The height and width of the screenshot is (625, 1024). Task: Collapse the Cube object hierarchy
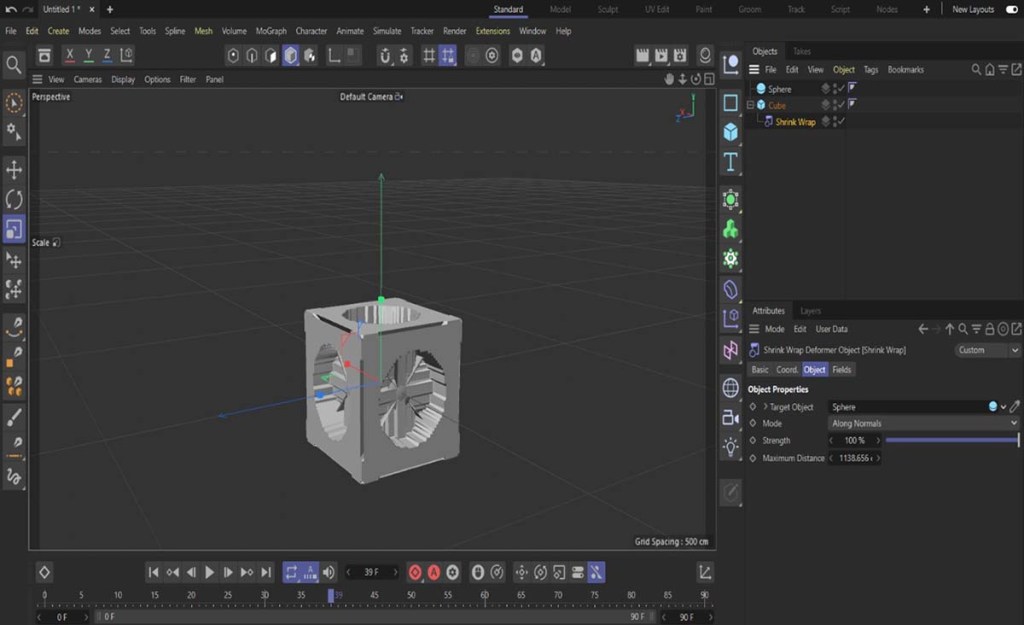[x=750, y=105]
